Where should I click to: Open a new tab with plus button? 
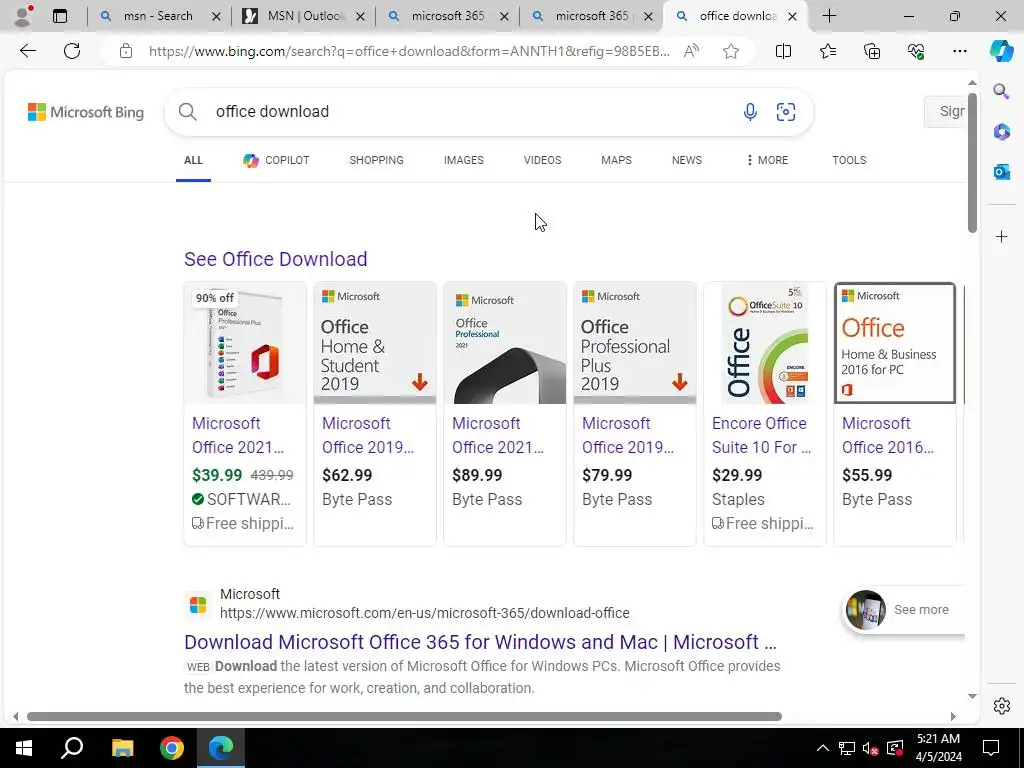point(829,16)
